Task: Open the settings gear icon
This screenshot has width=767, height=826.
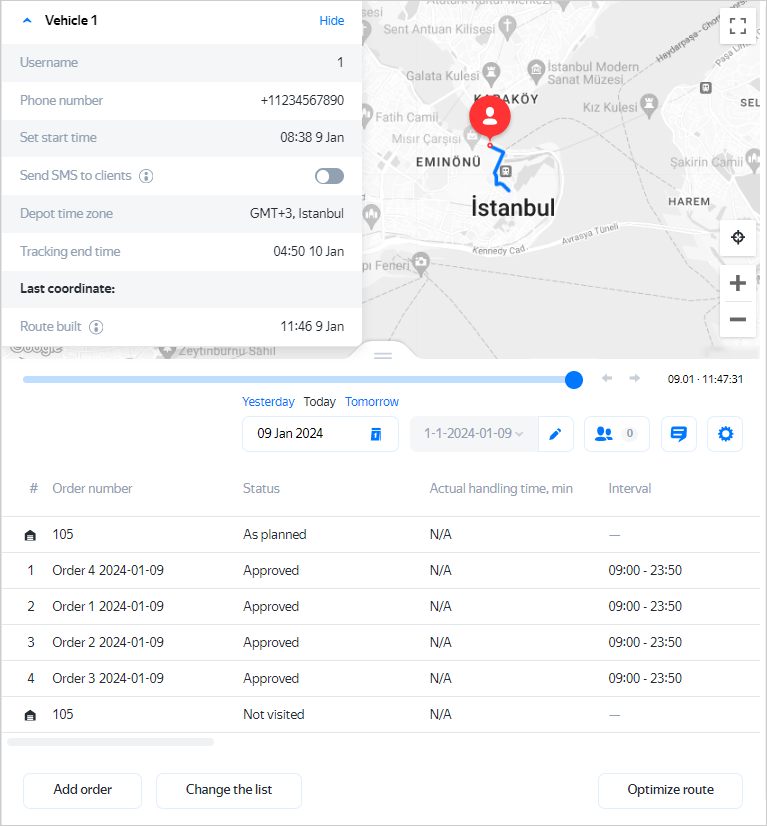Action: (725, 434)
